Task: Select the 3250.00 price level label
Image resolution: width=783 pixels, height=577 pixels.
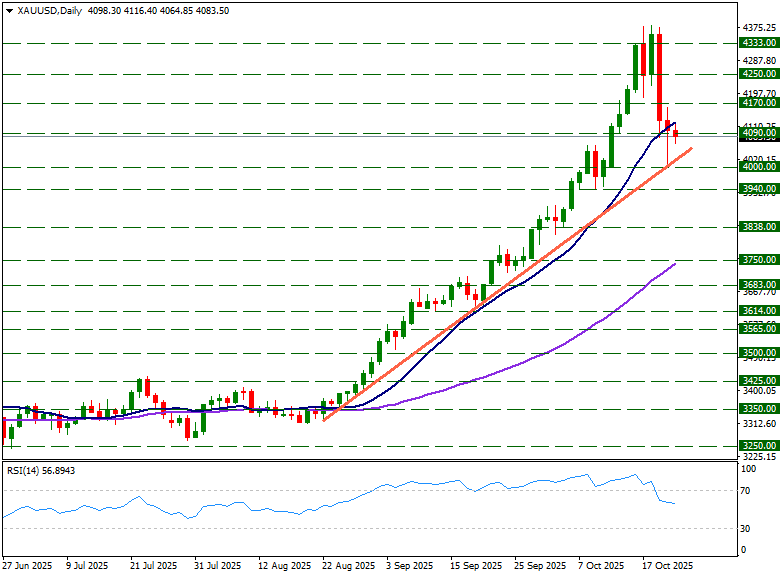Action: click(x=759, y=446)
